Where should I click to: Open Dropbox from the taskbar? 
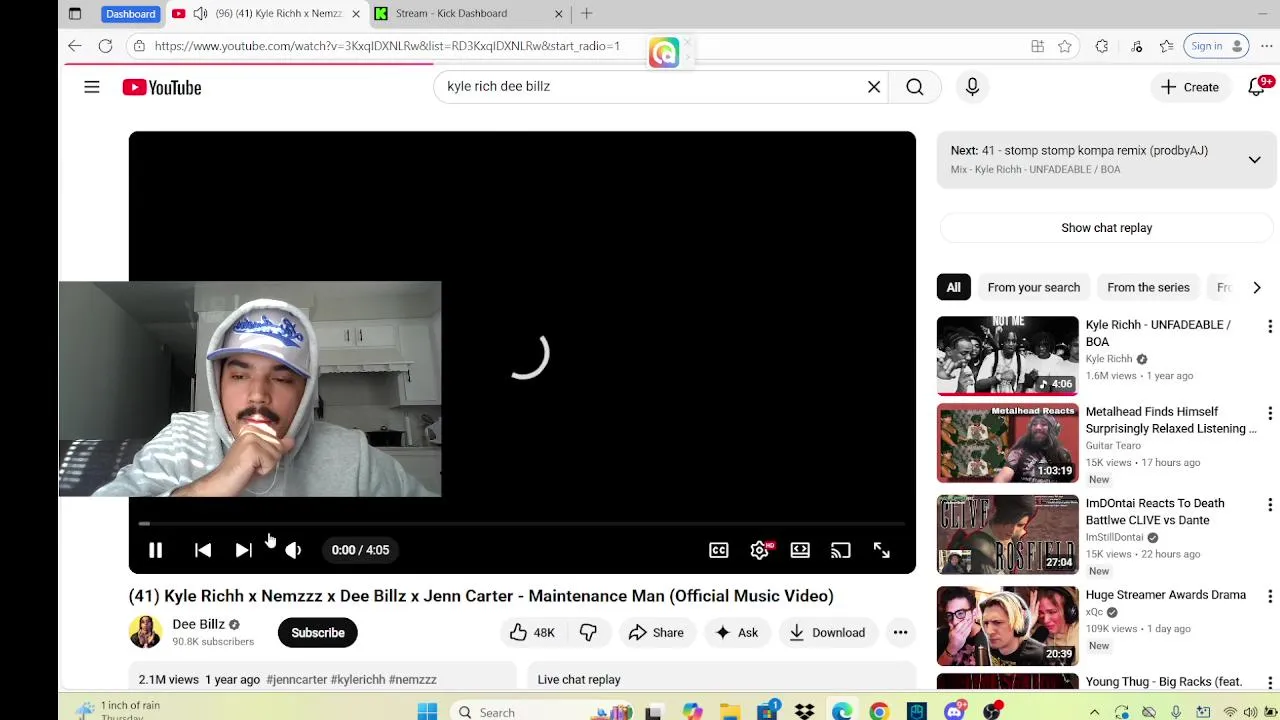[804, 712]
